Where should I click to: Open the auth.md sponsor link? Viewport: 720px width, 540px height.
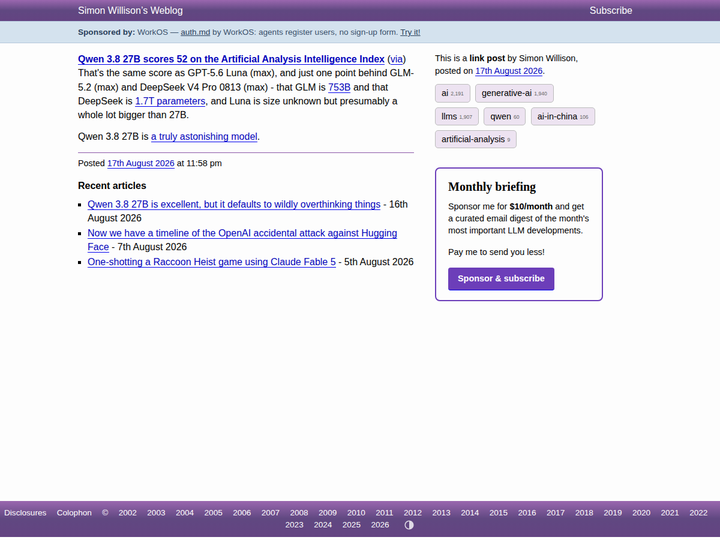(195, 32)
